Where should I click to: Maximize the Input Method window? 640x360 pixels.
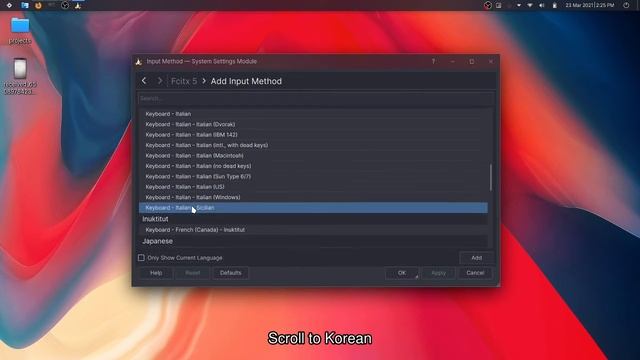(471, 61)
